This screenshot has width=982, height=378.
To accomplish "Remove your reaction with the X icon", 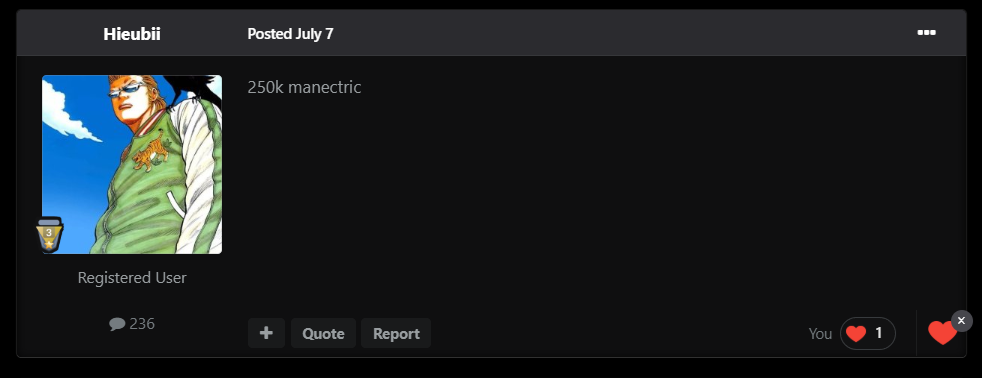I will coord(961,321).
